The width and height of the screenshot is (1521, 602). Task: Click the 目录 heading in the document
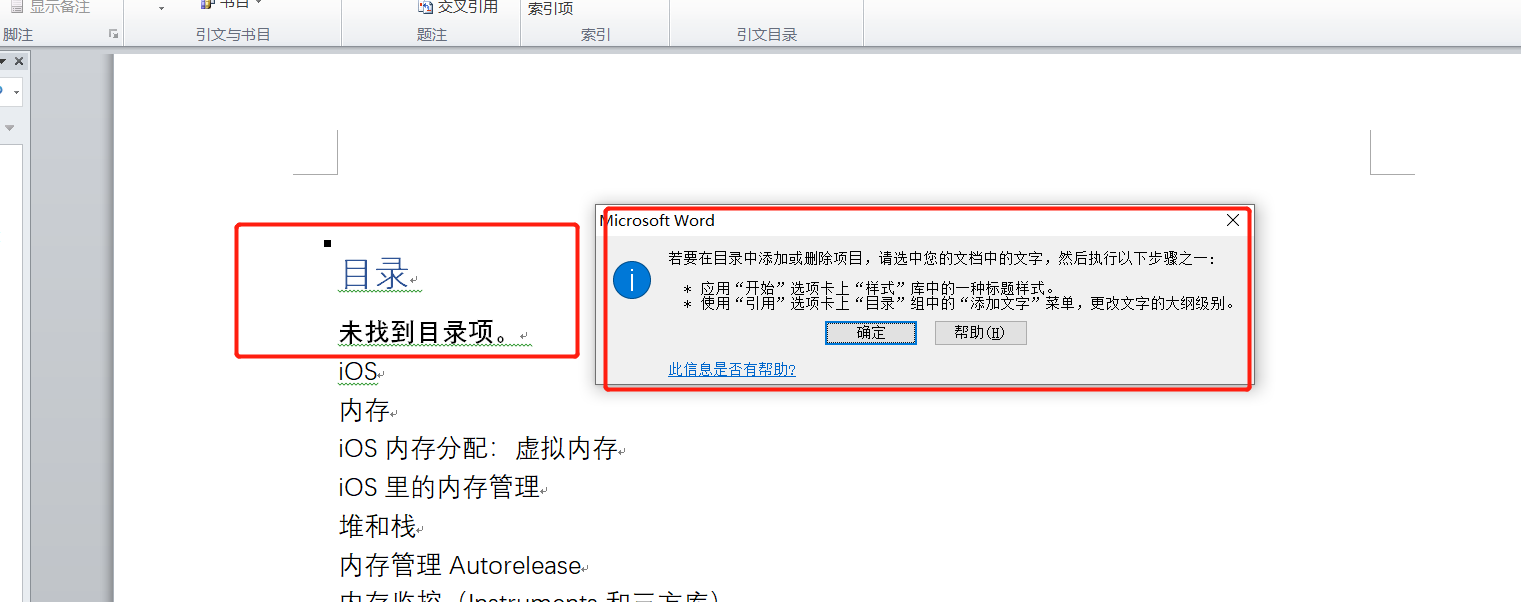click(374, 274)
